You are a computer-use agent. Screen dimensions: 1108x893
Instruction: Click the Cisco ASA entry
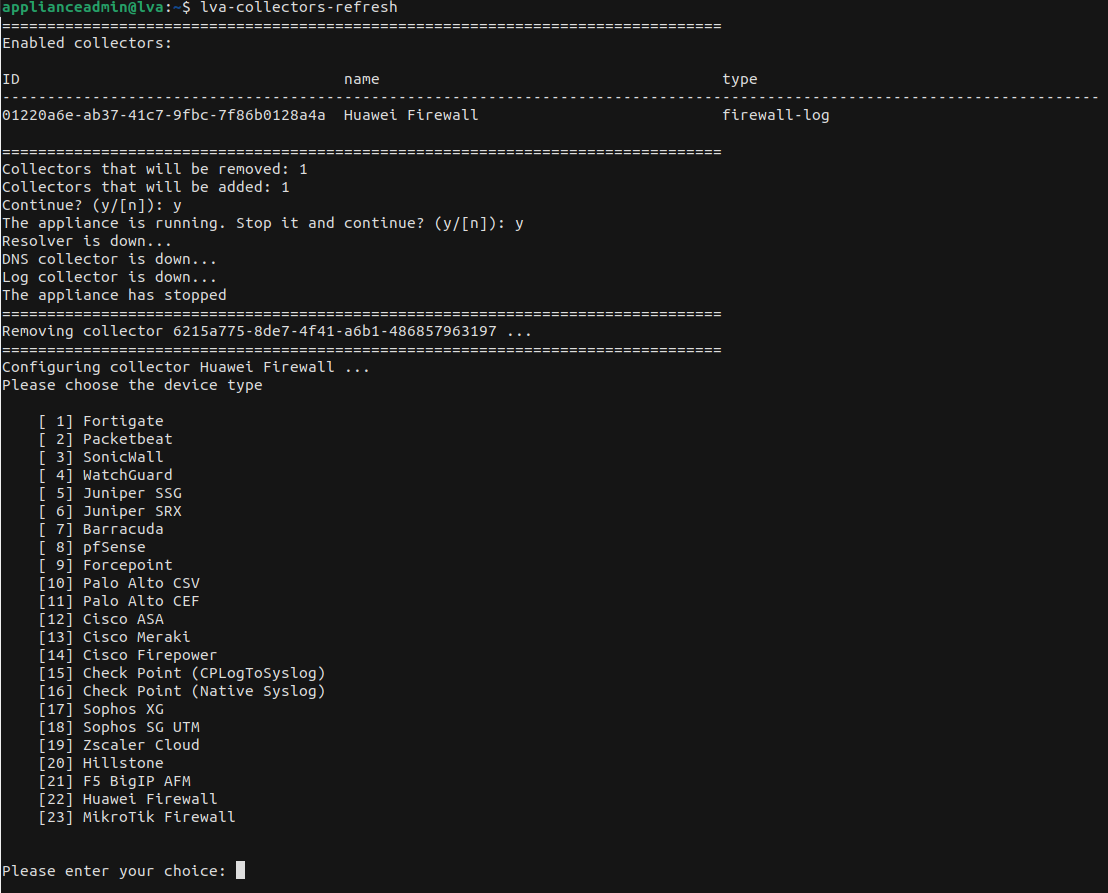123,619
